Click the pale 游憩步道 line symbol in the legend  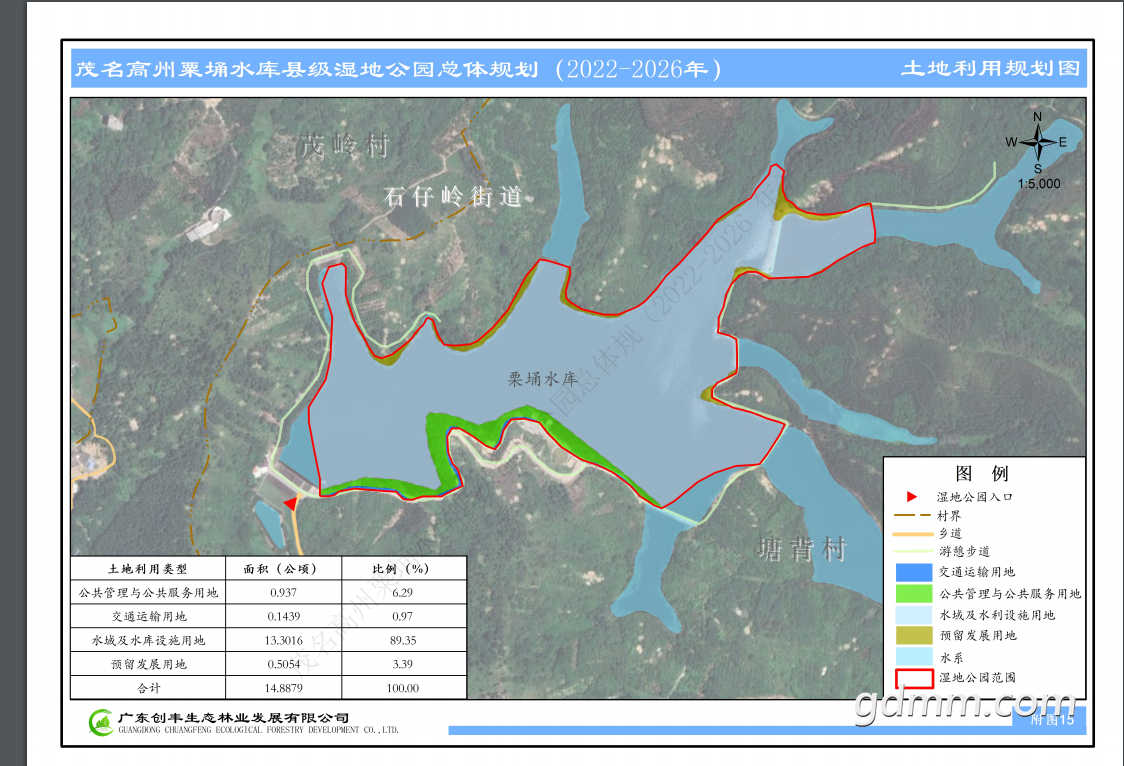click(x=913, y=552)
